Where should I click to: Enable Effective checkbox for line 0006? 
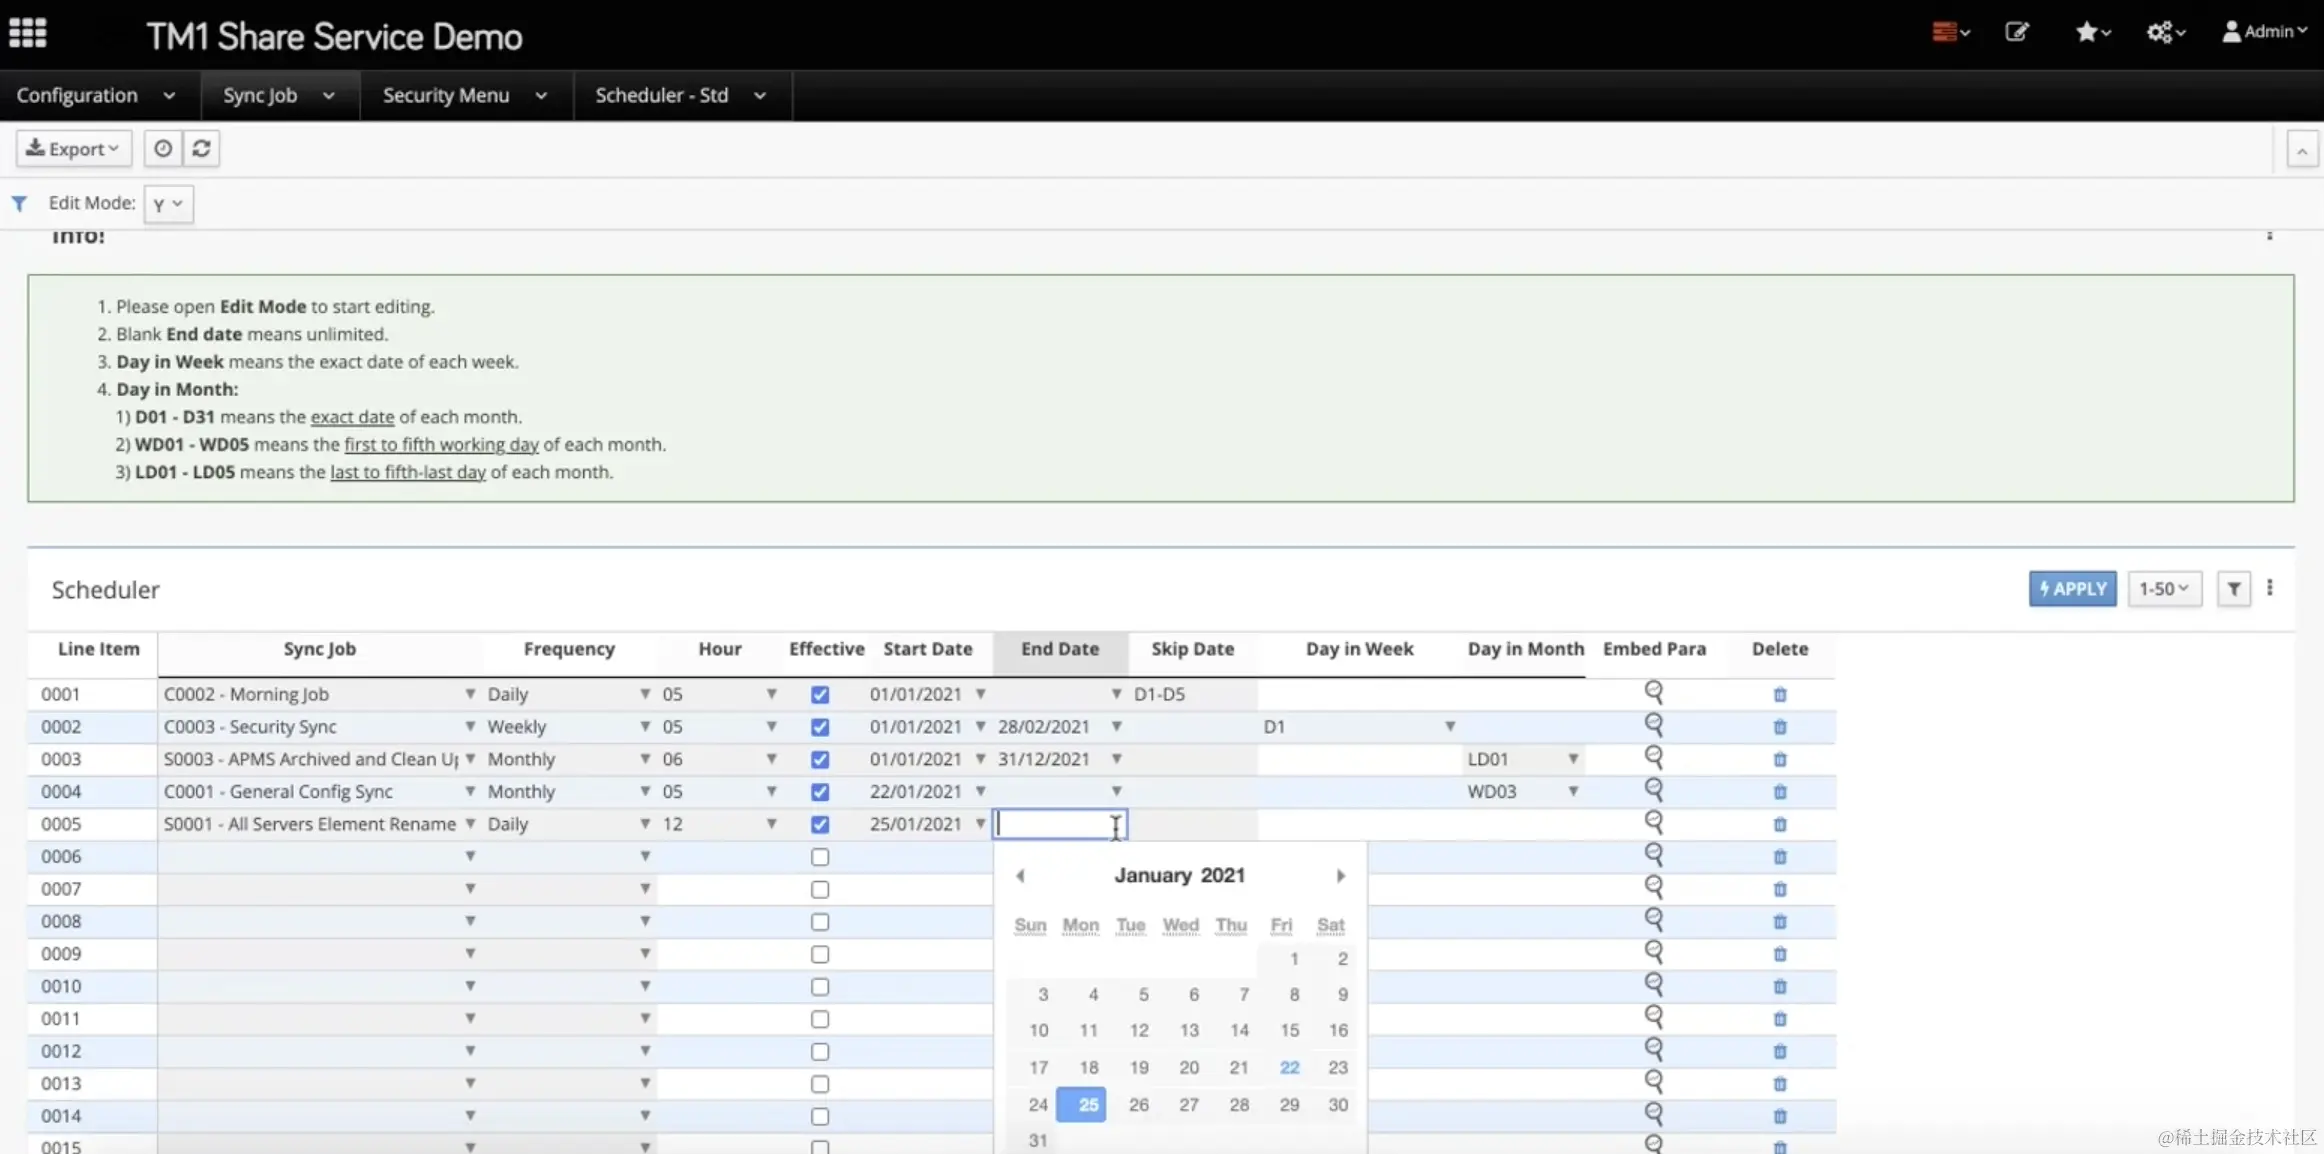819,857
